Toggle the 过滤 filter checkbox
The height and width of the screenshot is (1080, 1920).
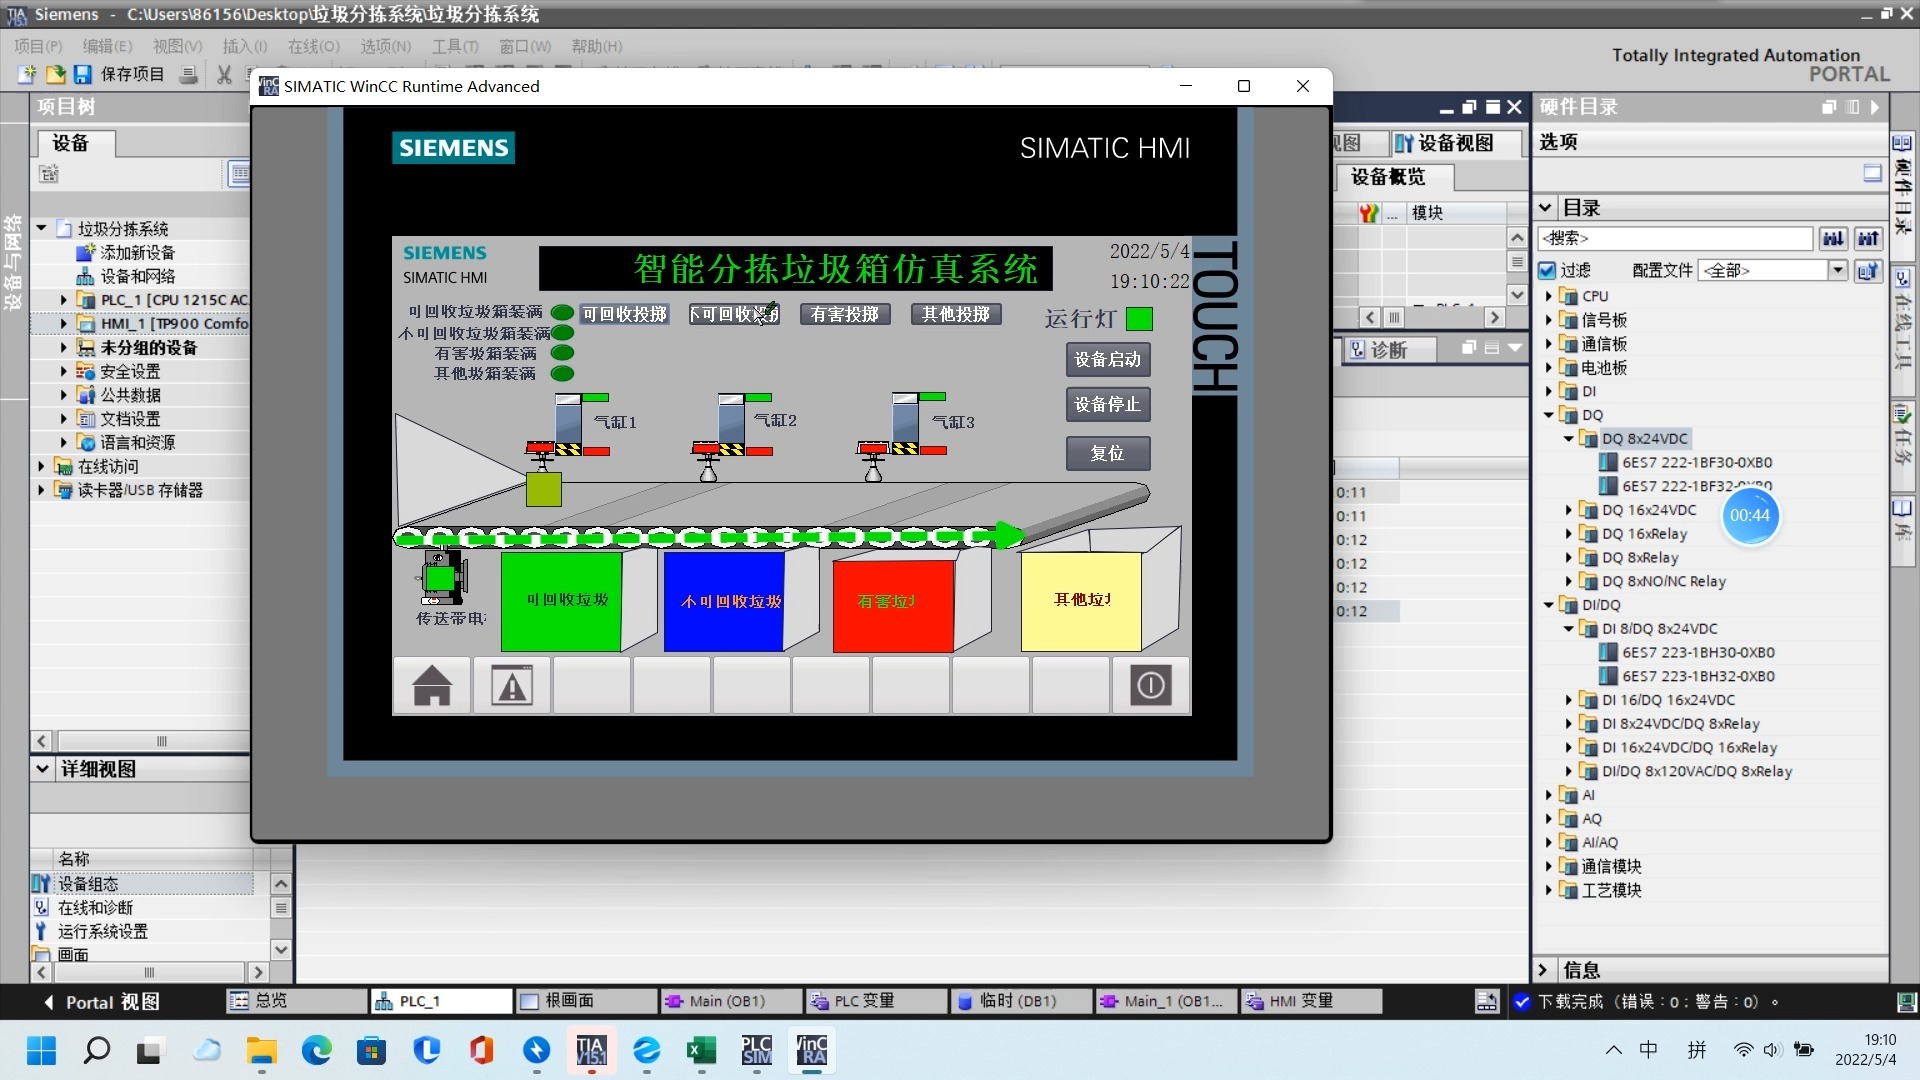pos(1547,271)
